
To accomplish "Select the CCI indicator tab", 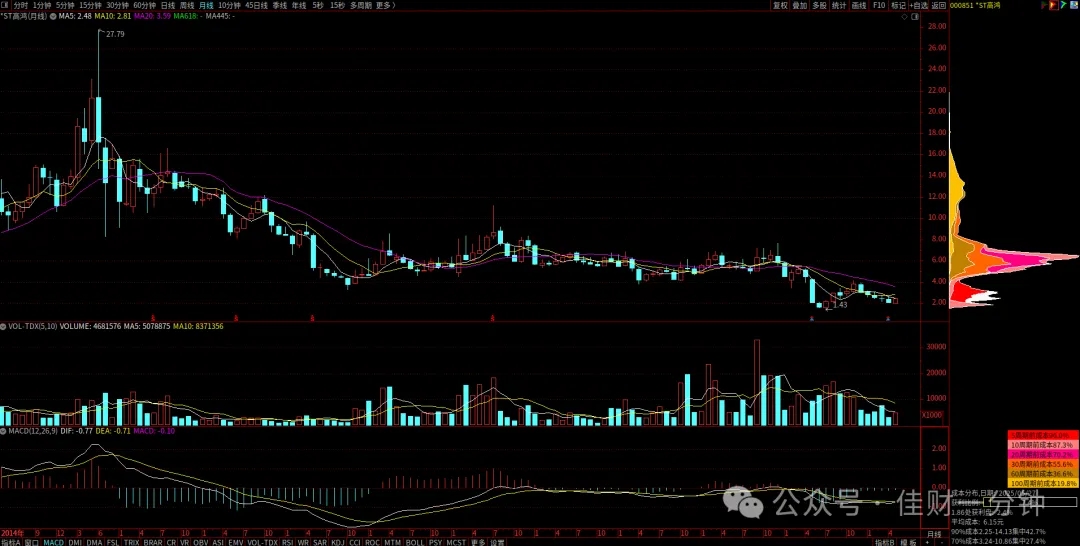I will click(x=355, y=542).
